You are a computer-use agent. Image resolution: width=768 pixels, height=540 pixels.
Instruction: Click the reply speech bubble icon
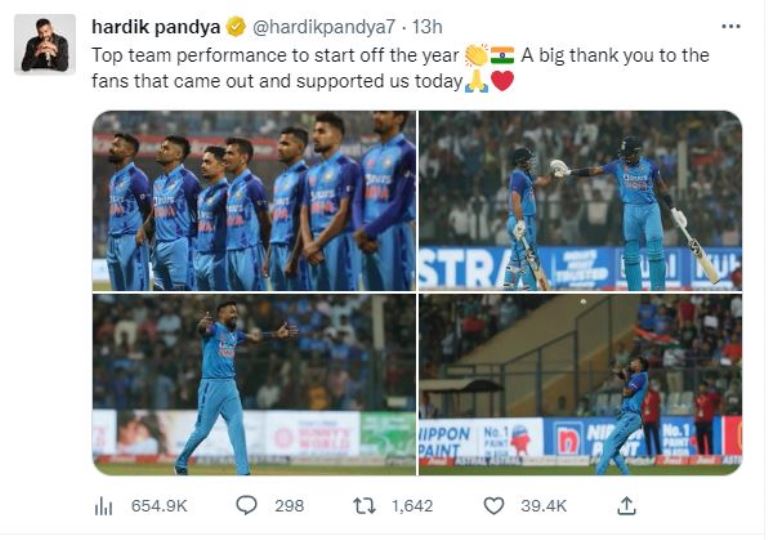246,506
